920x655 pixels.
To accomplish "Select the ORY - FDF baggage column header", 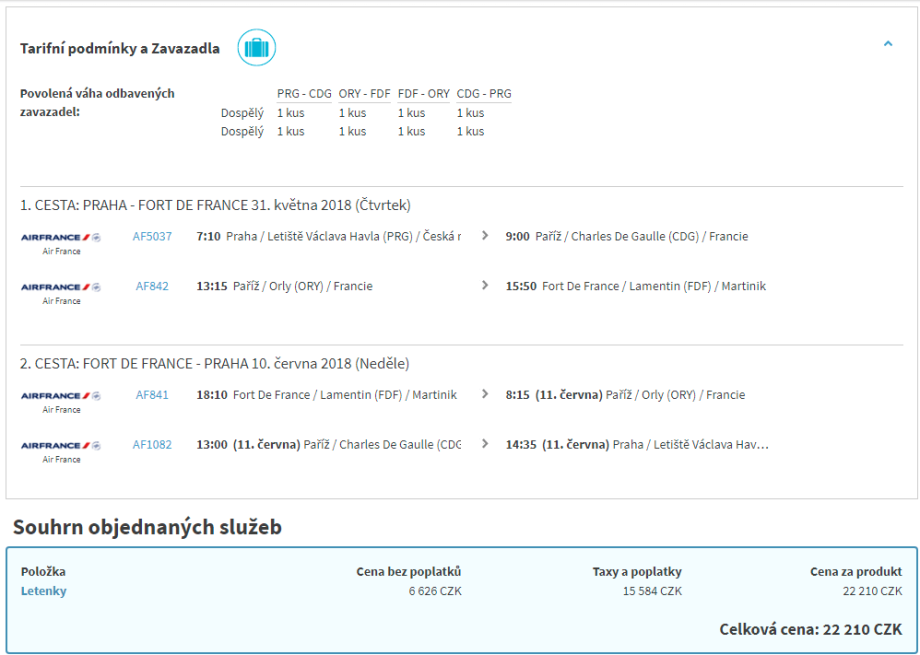I will [364, 94].
